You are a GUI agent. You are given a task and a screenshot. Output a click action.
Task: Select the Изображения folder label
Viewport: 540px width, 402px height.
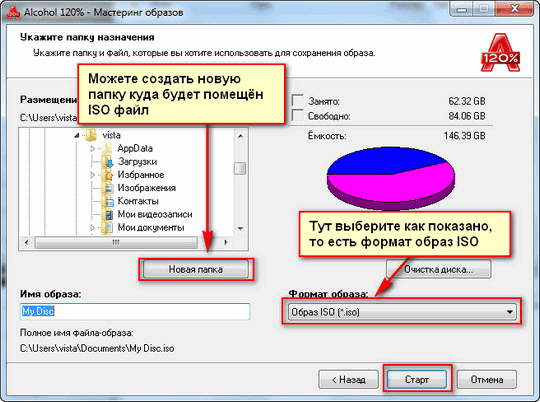point(147,188)
